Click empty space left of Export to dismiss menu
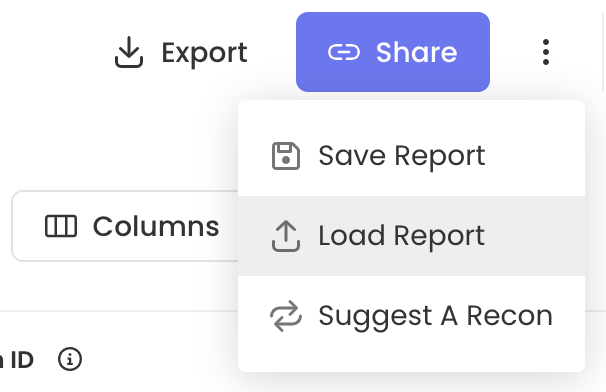This screenshot has height=392, width=606. click(54, 52)
